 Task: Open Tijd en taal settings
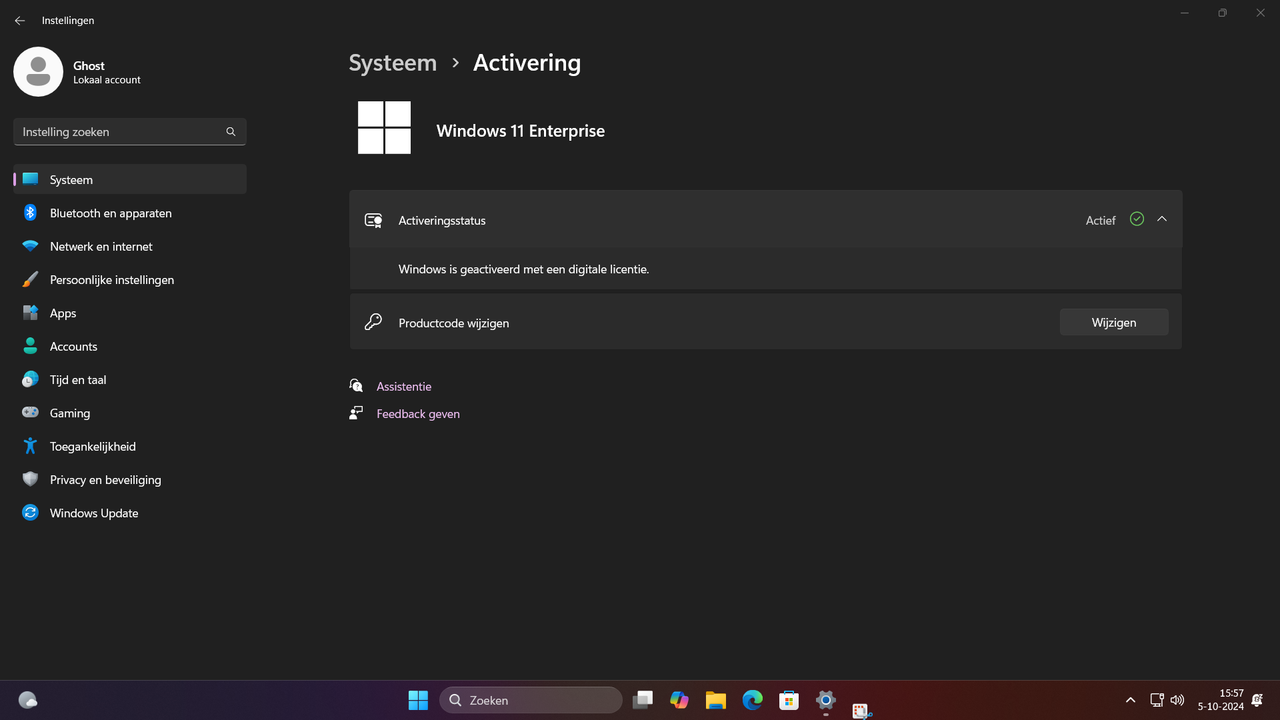[130, 380]
